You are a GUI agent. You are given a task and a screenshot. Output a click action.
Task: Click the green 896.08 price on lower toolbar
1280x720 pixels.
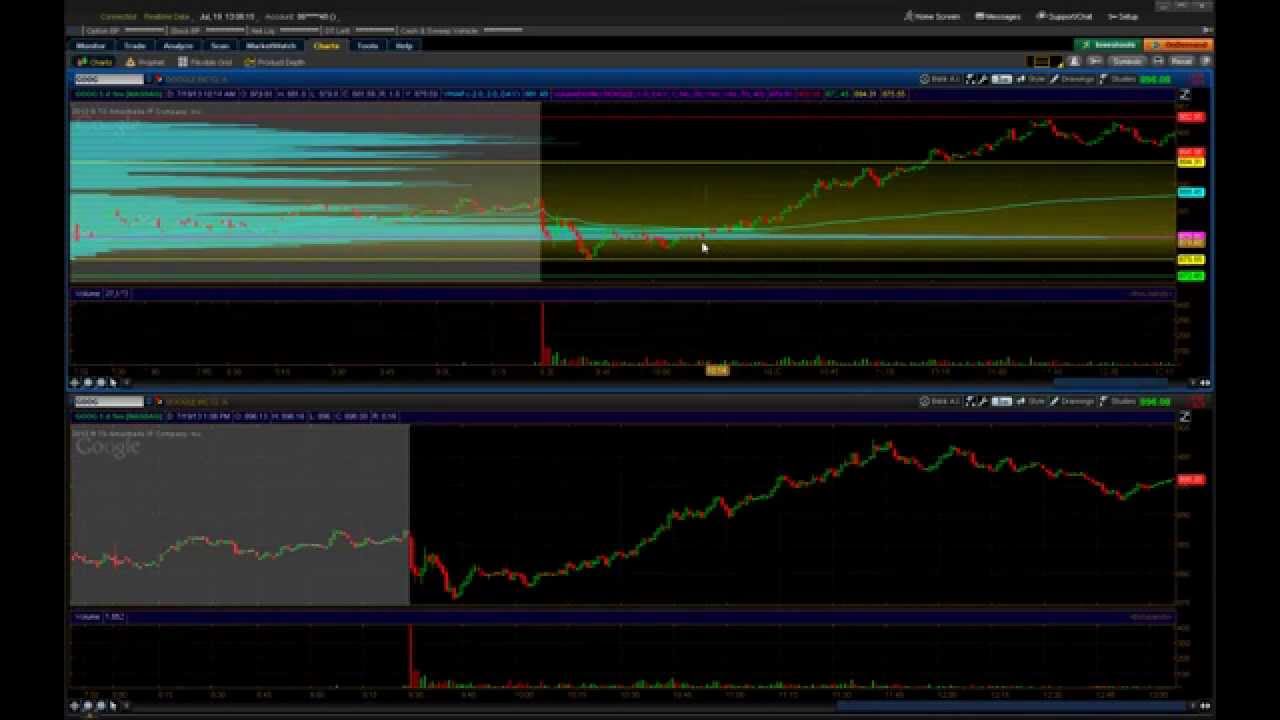[x=1155, y=401]
